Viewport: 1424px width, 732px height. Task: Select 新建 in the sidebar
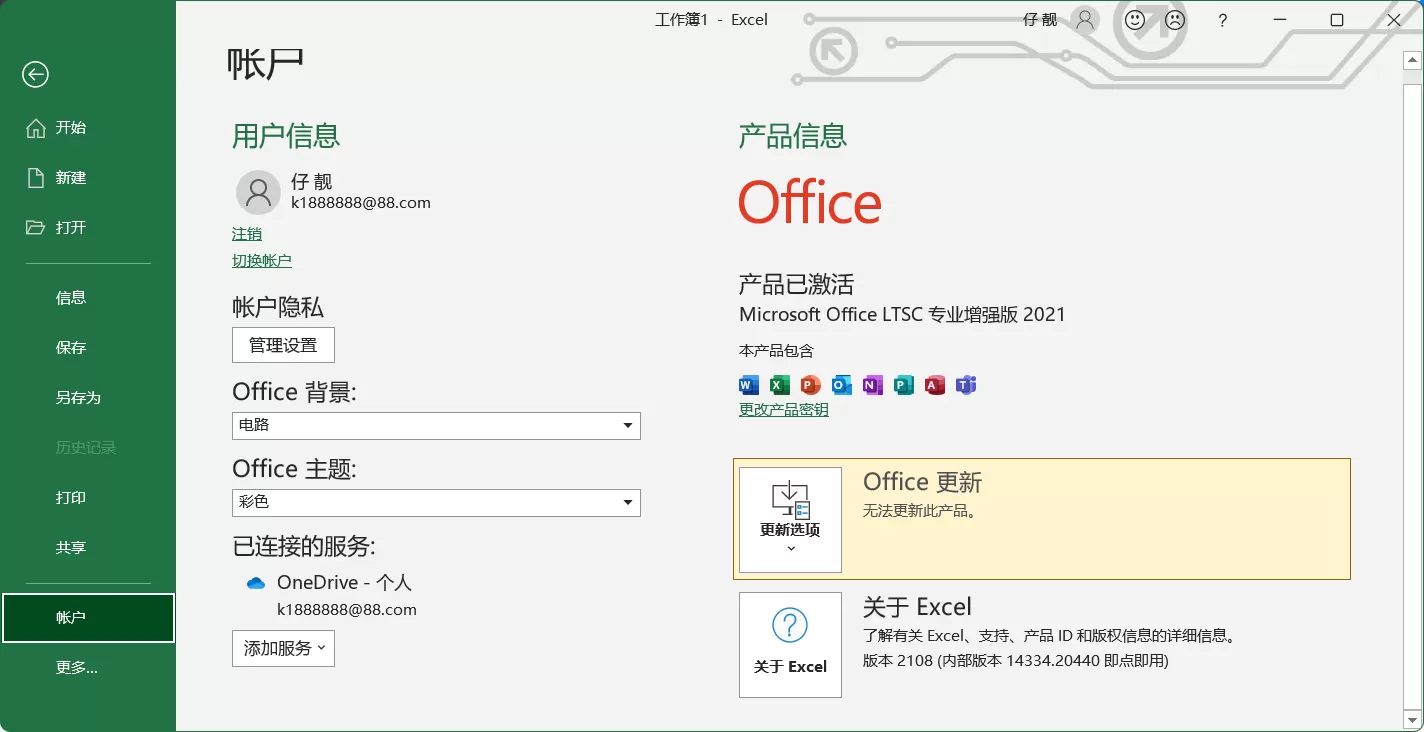tap(70, 177)
